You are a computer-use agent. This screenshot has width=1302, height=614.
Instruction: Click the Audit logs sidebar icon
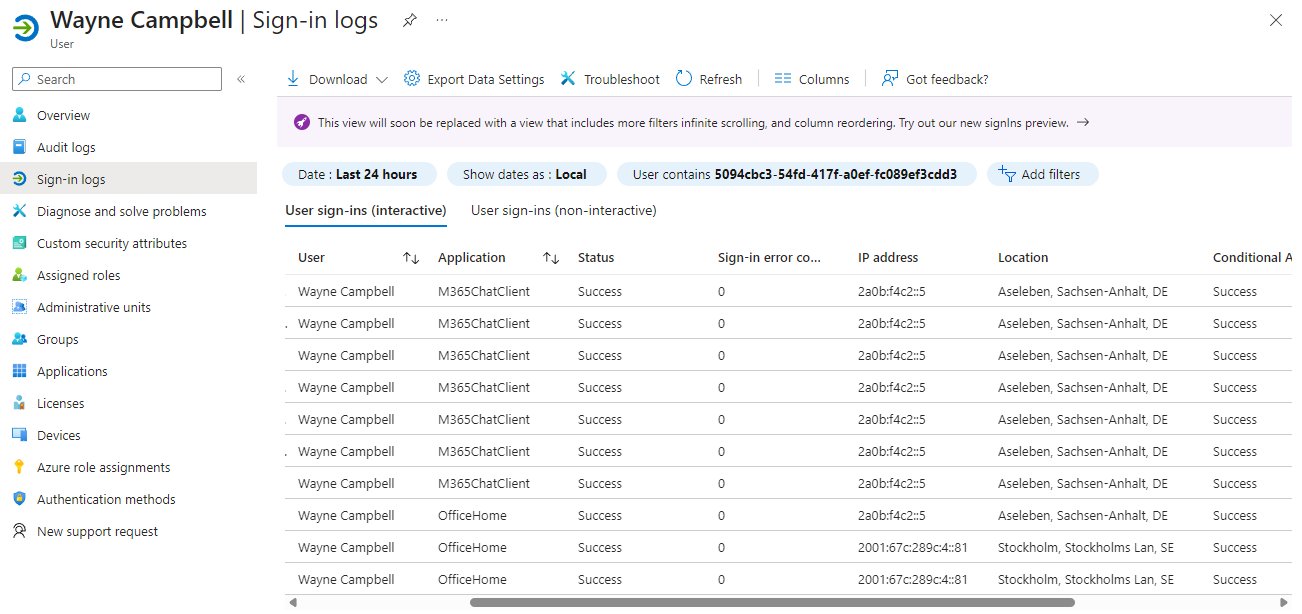click(19, 147)
